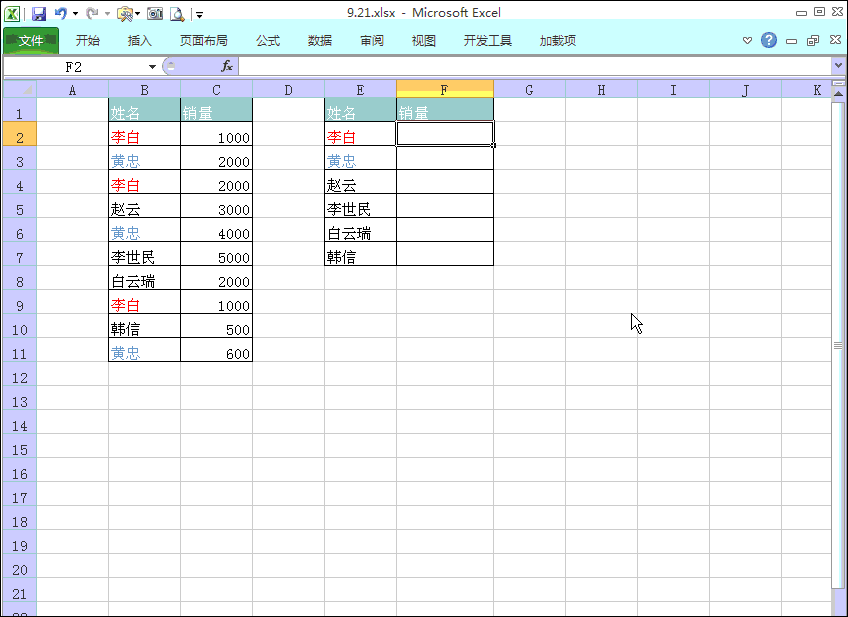
Task: Restore the workbook window inside the ribbon
Action: [813, 41]
